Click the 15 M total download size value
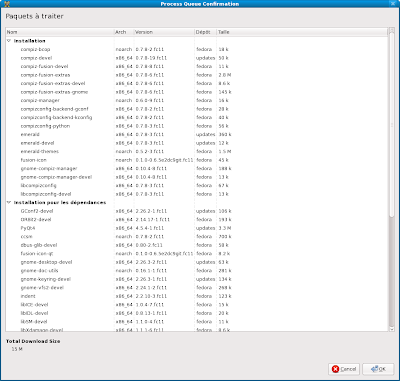The width and height of the screenshot is (400, 381). pyautogui.click(x=17, y=349)
